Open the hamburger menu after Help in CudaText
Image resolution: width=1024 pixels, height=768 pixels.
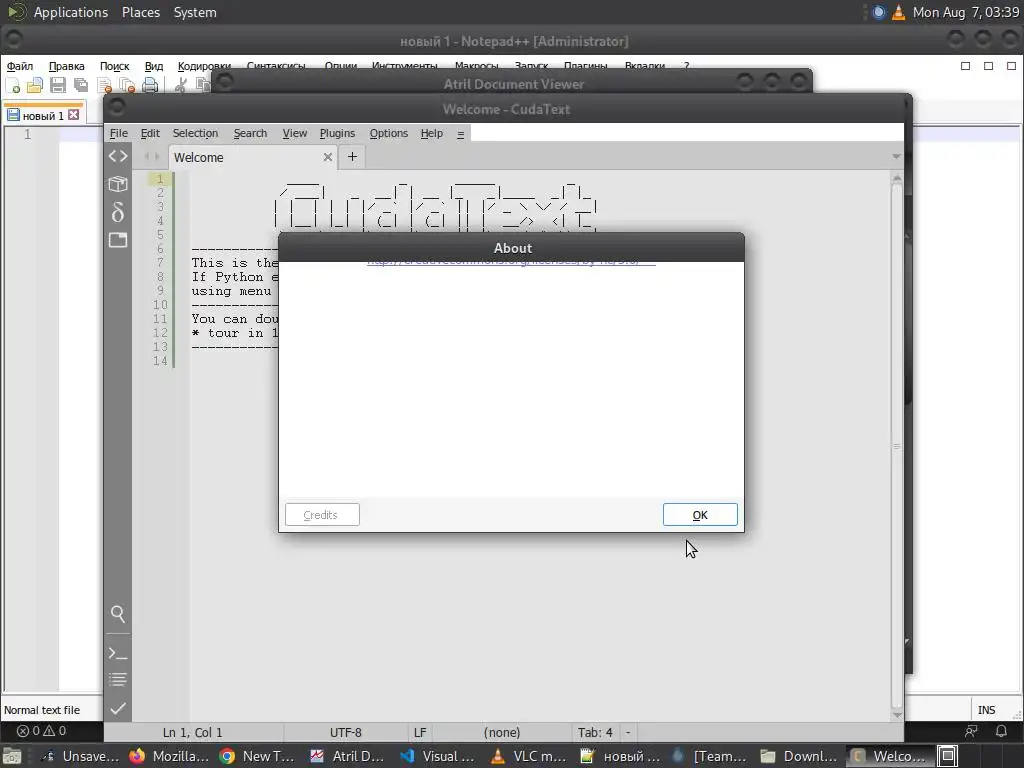coord(460,134)
